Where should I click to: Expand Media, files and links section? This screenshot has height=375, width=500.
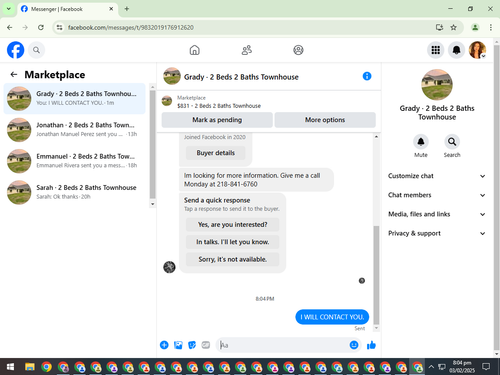(437, 214)
